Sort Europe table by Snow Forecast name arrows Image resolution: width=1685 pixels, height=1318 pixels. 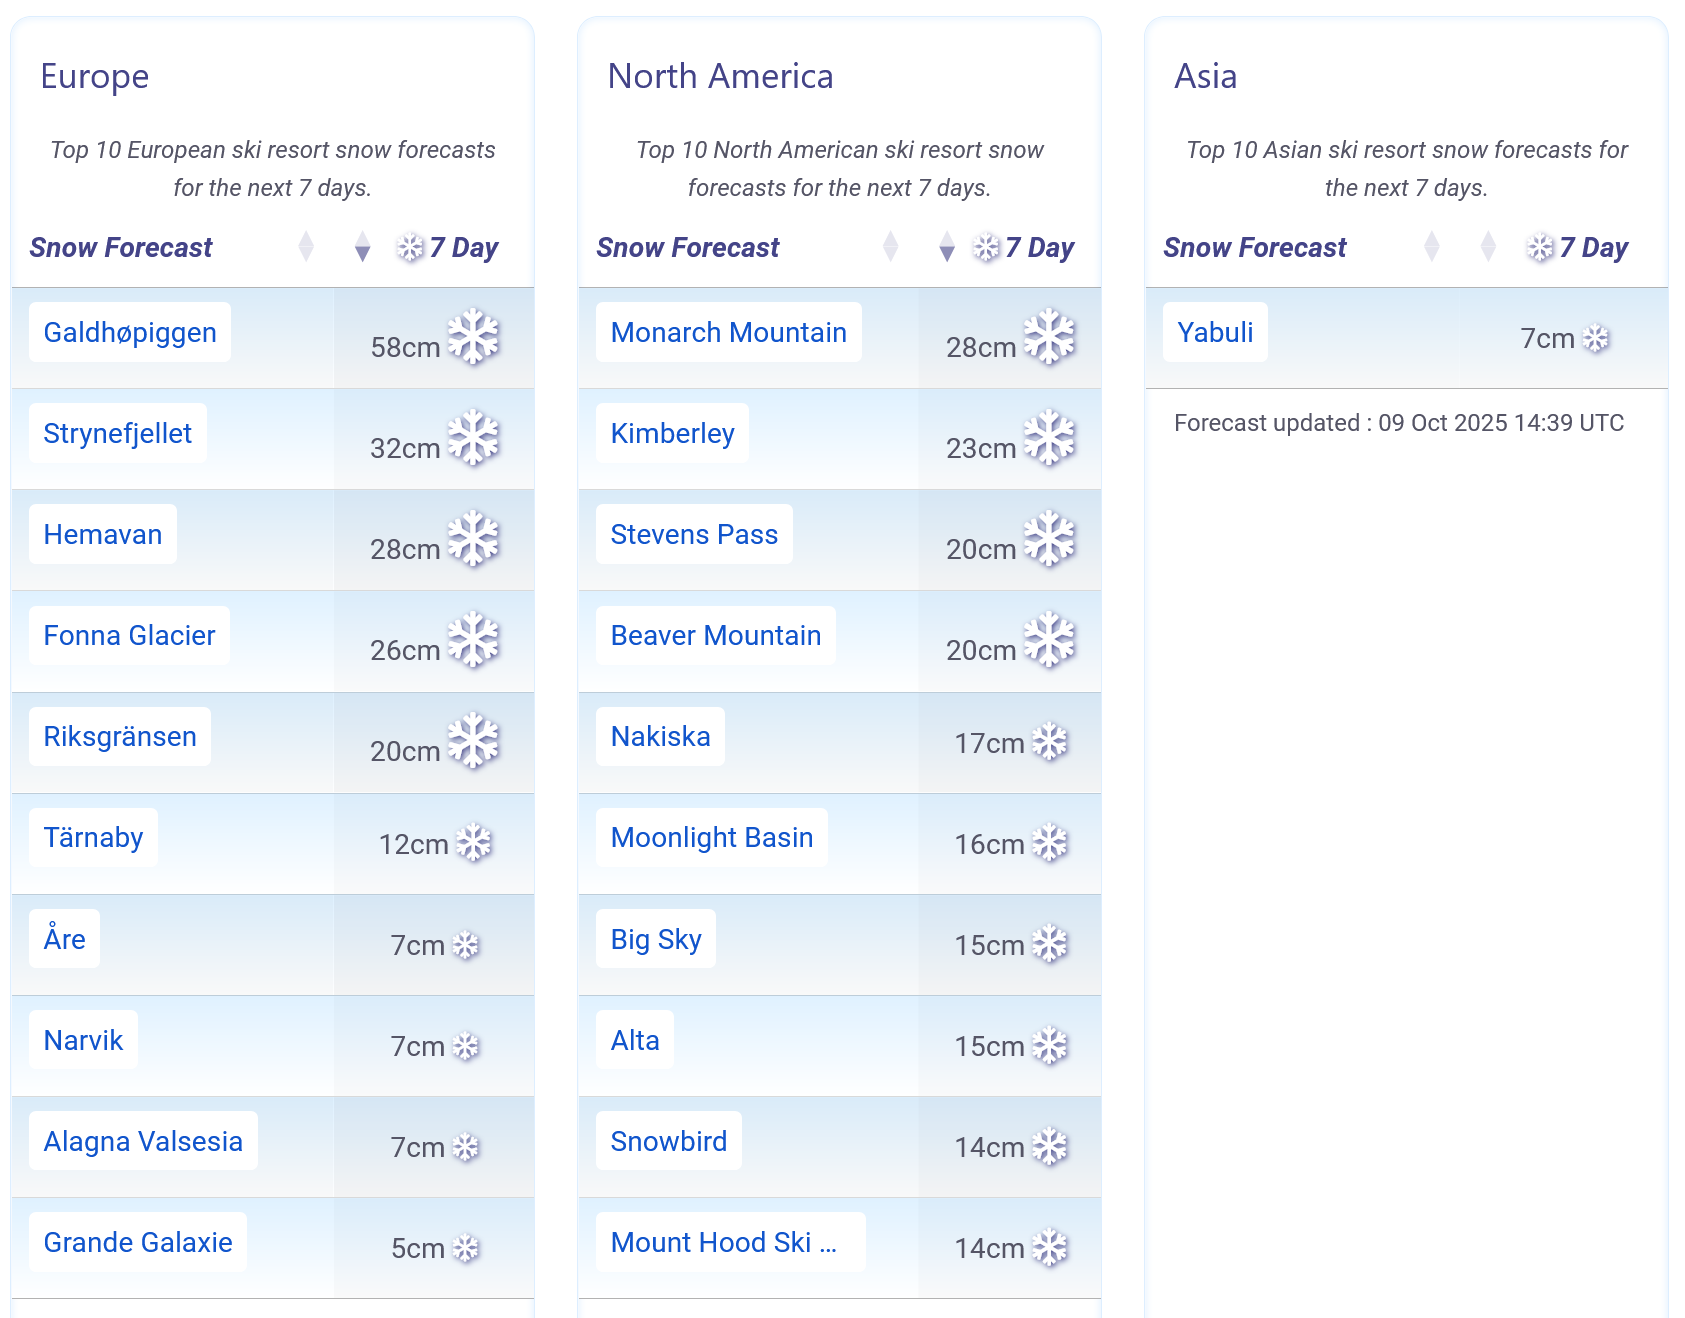[306, 247]
